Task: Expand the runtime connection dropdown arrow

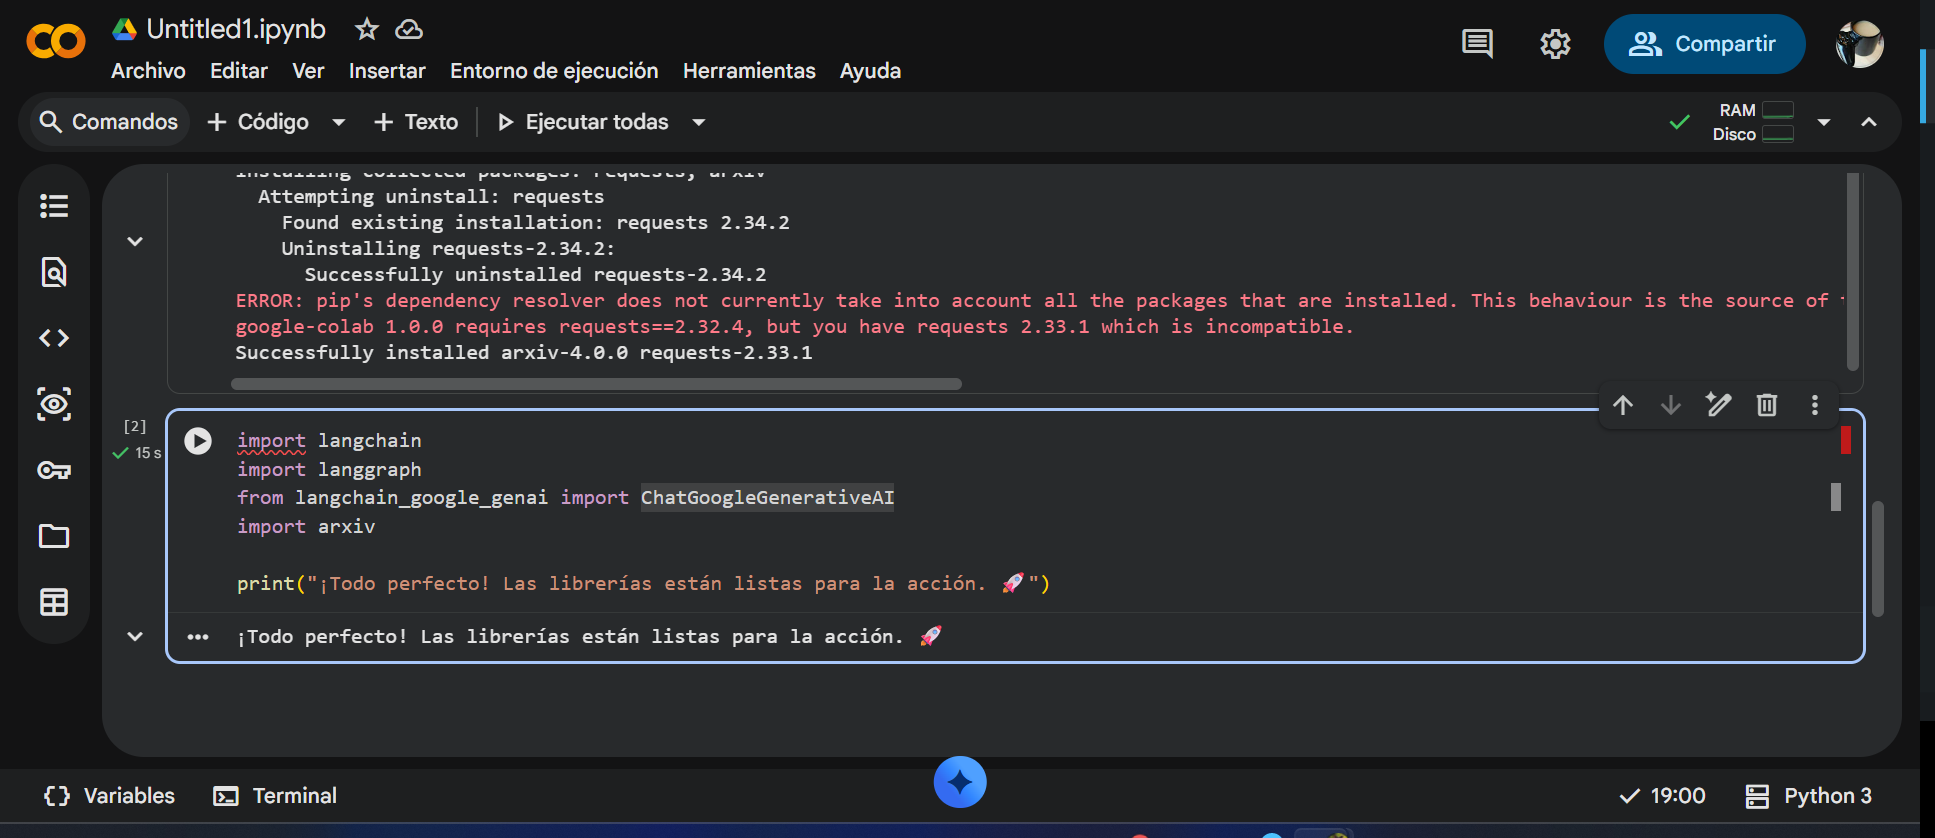Action: tap(1824, 122)
